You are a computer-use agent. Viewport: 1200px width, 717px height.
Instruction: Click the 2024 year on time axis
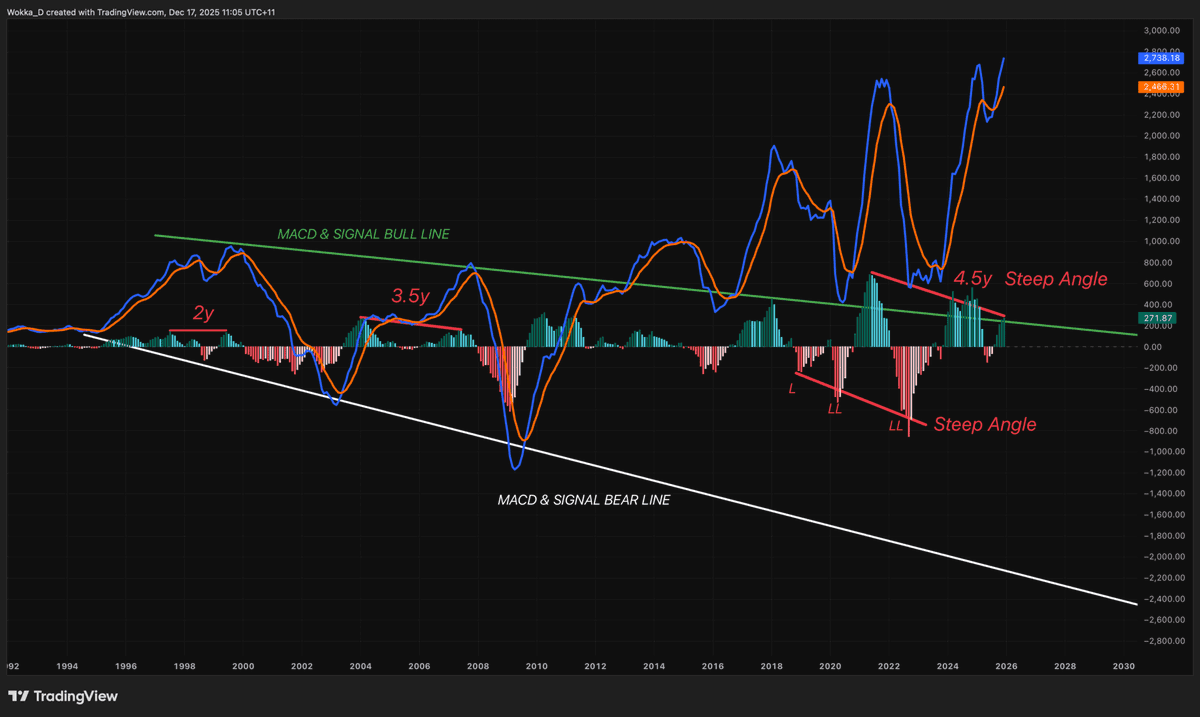pos(948,665)
